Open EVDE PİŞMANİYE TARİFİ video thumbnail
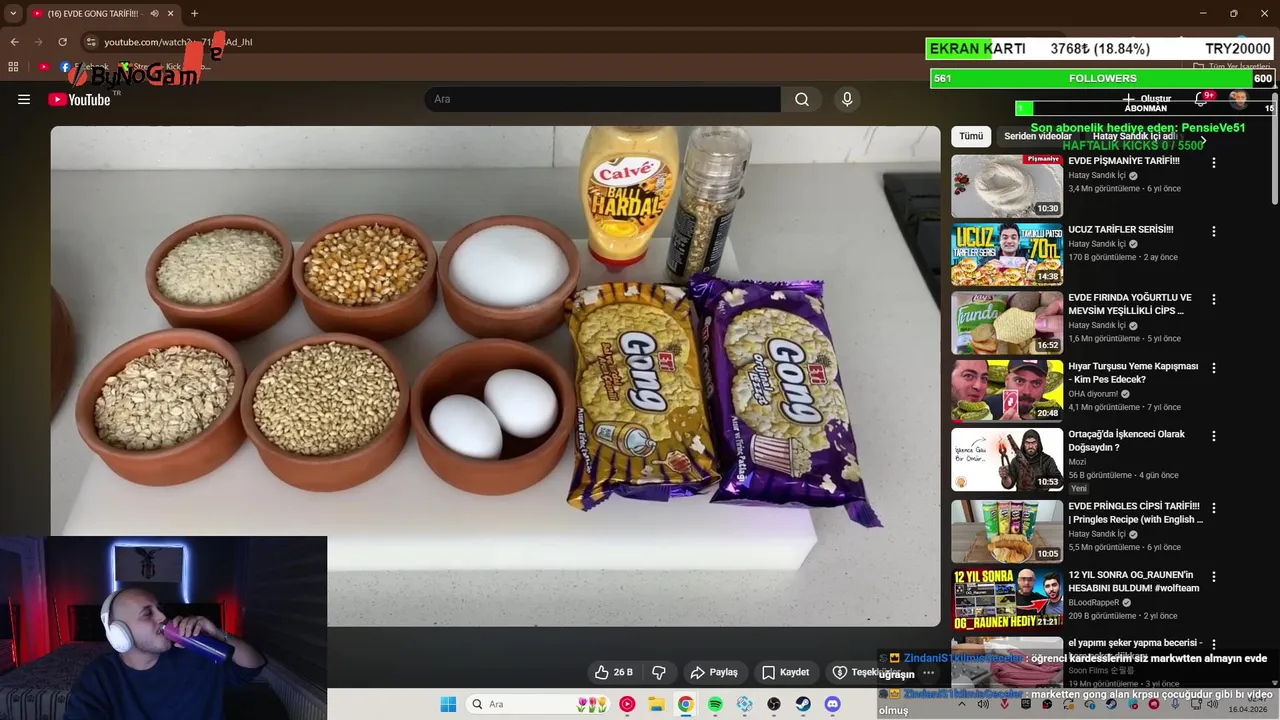This screenshot has height=720, width=1280. (1006, 186)
